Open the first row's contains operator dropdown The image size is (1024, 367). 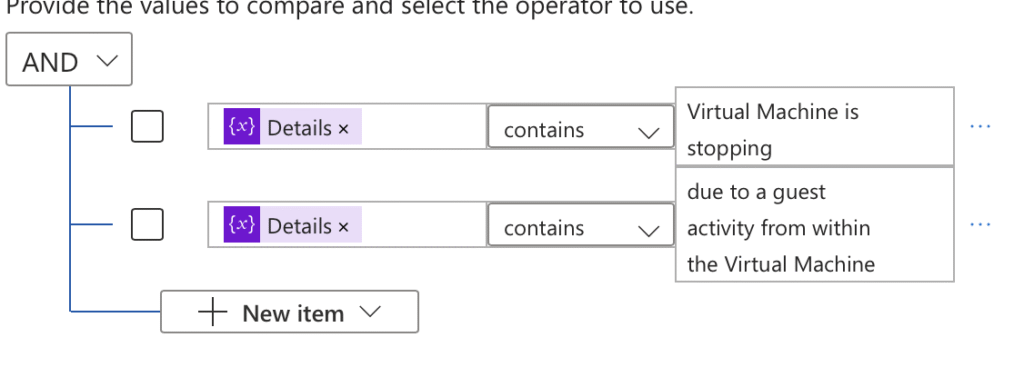581,127
